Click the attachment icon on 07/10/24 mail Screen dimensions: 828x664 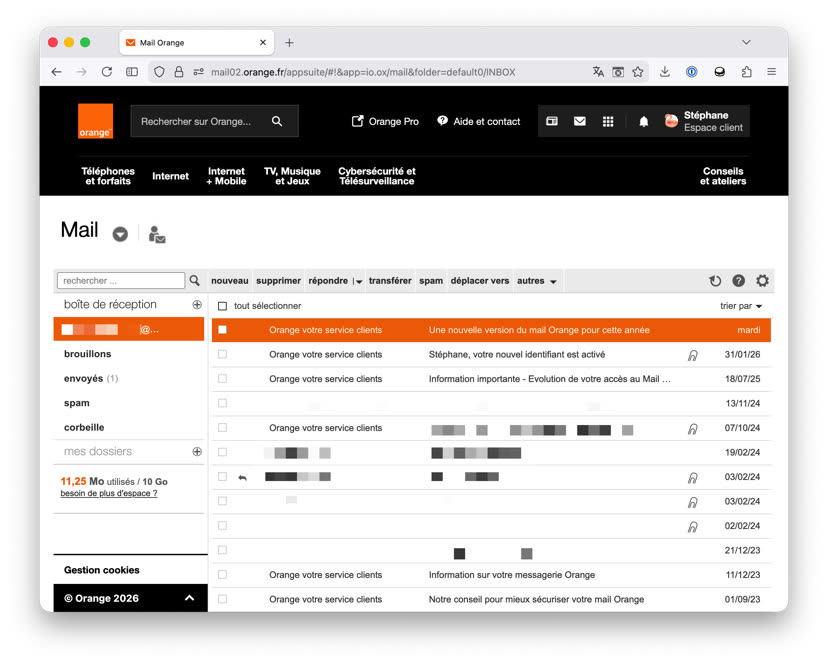pyautogui.click(x=692, y=428)
